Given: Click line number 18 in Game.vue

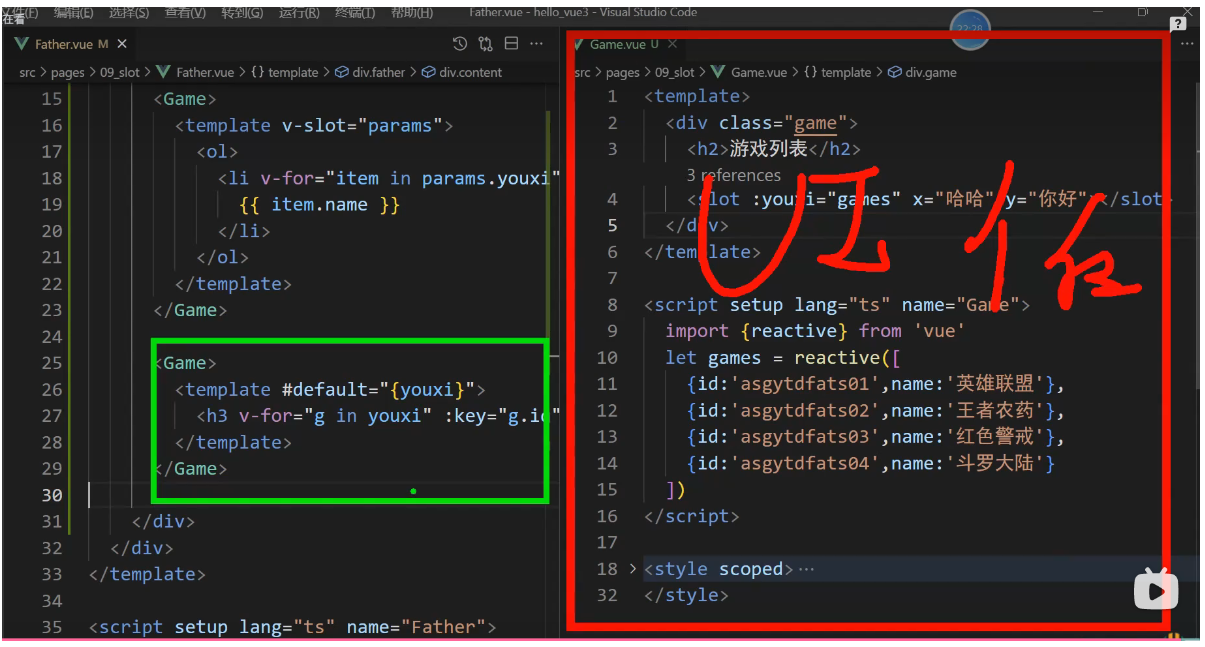Looking at the screenshot, I should [607, 569].
